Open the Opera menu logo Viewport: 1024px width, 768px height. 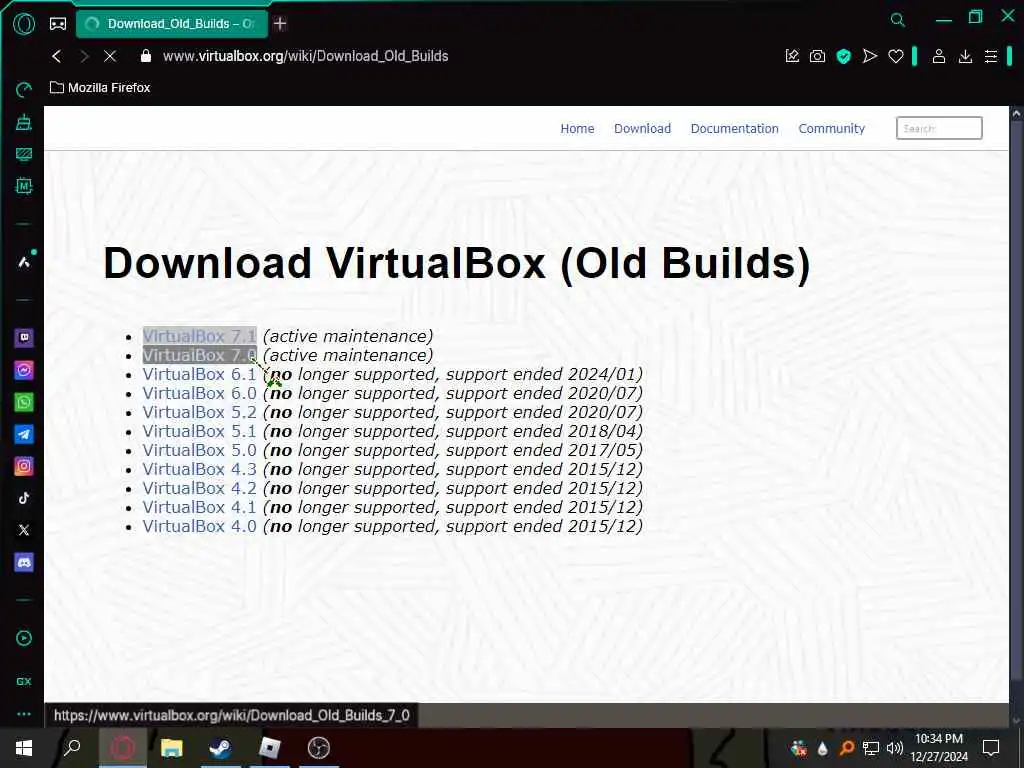[24, 24]
